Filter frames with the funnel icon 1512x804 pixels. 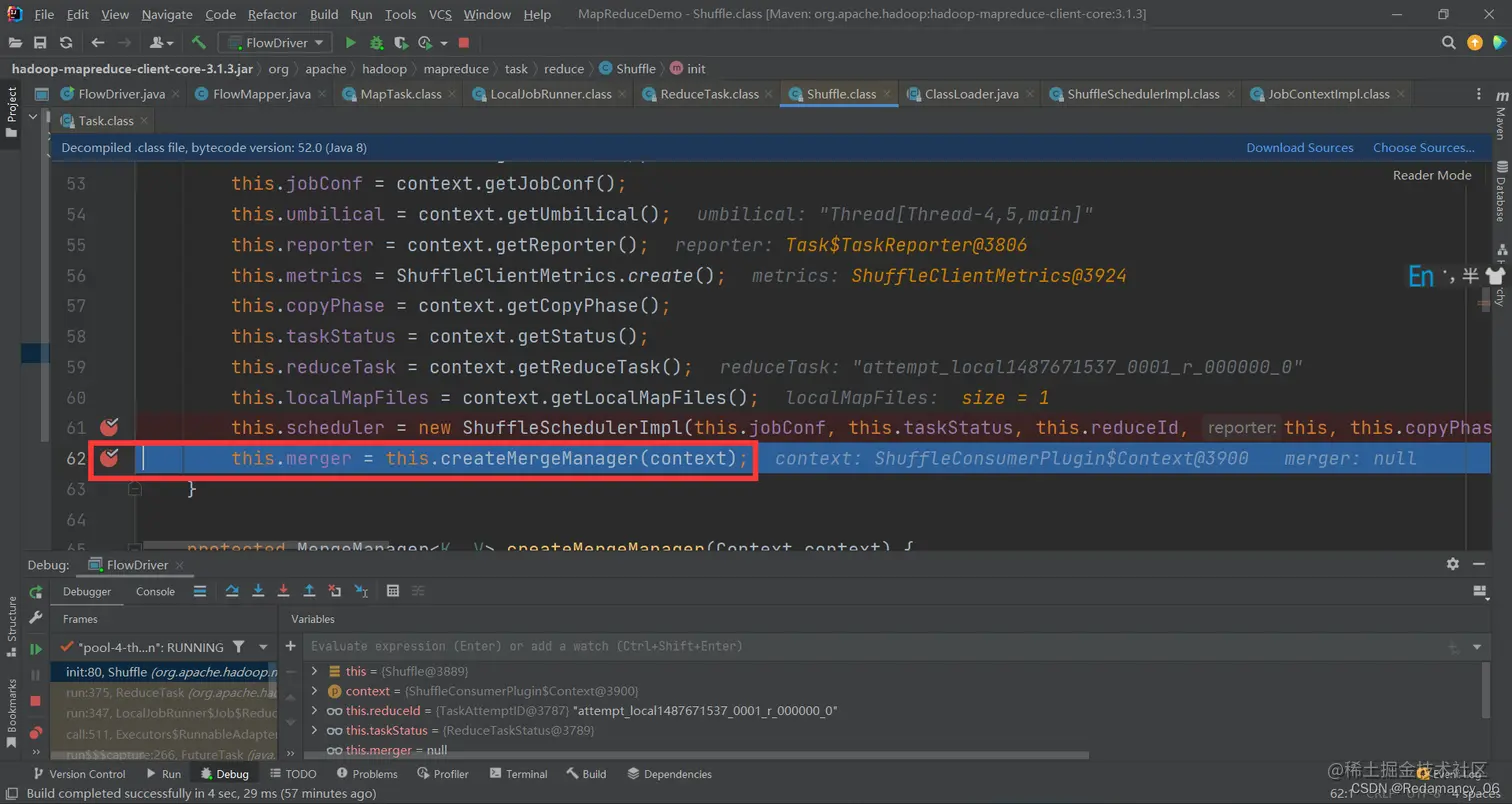[x=238, y=647]
